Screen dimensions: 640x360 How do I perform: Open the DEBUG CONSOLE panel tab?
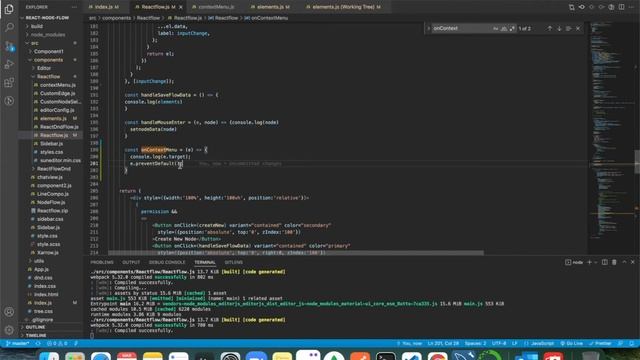(x=167, y=262)
